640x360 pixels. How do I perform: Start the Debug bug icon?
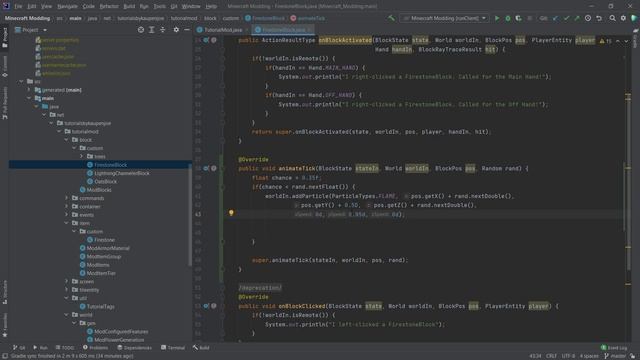coord(508,18)
